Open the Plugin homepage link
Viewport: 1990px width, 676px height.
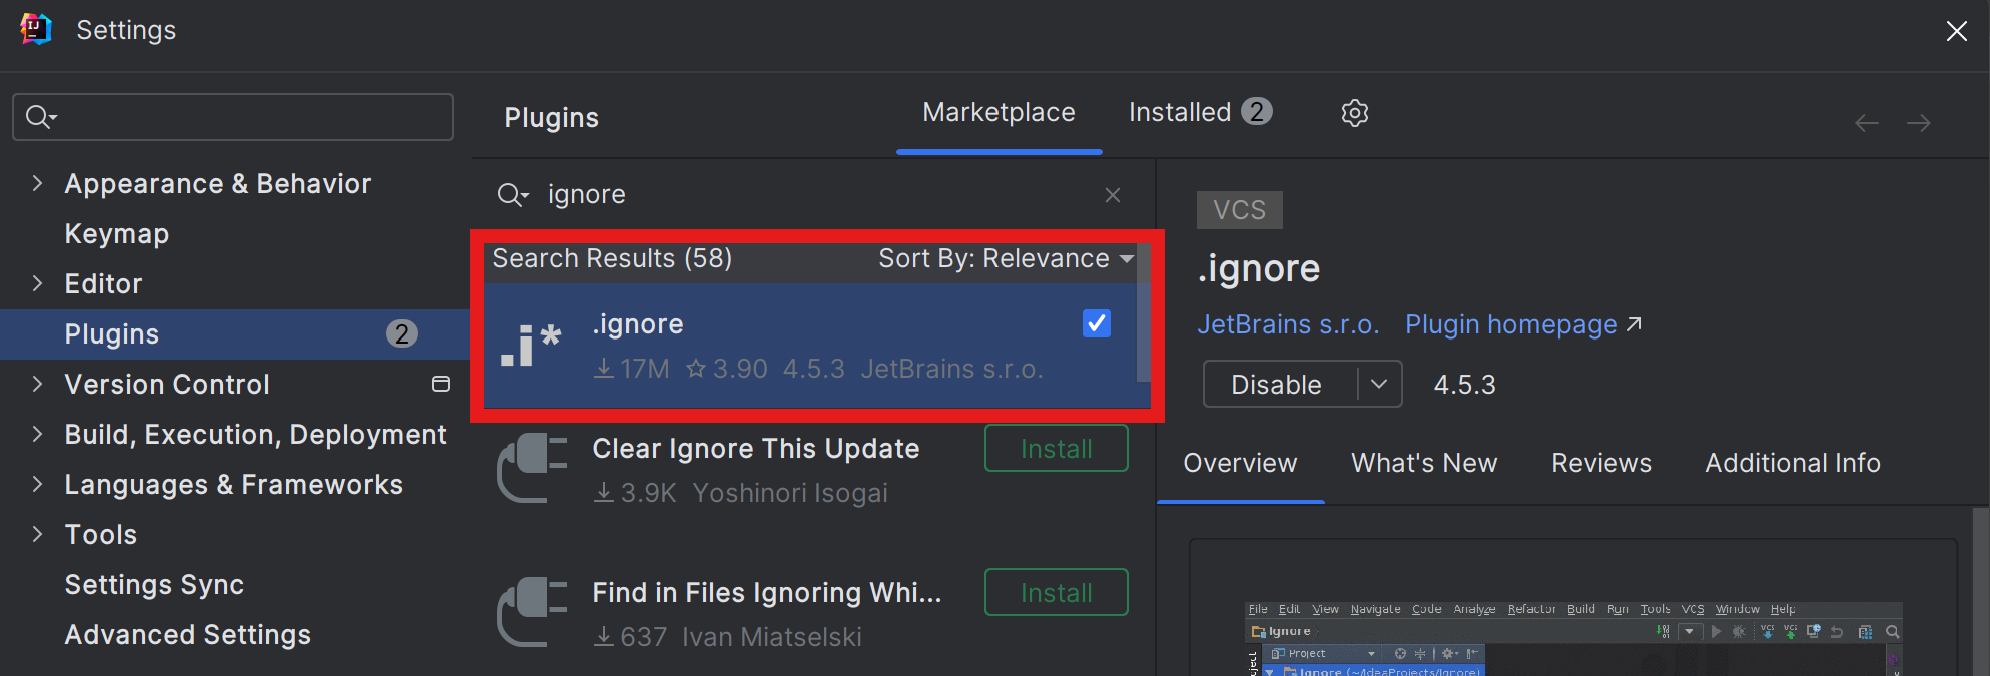coord(1523,324)
